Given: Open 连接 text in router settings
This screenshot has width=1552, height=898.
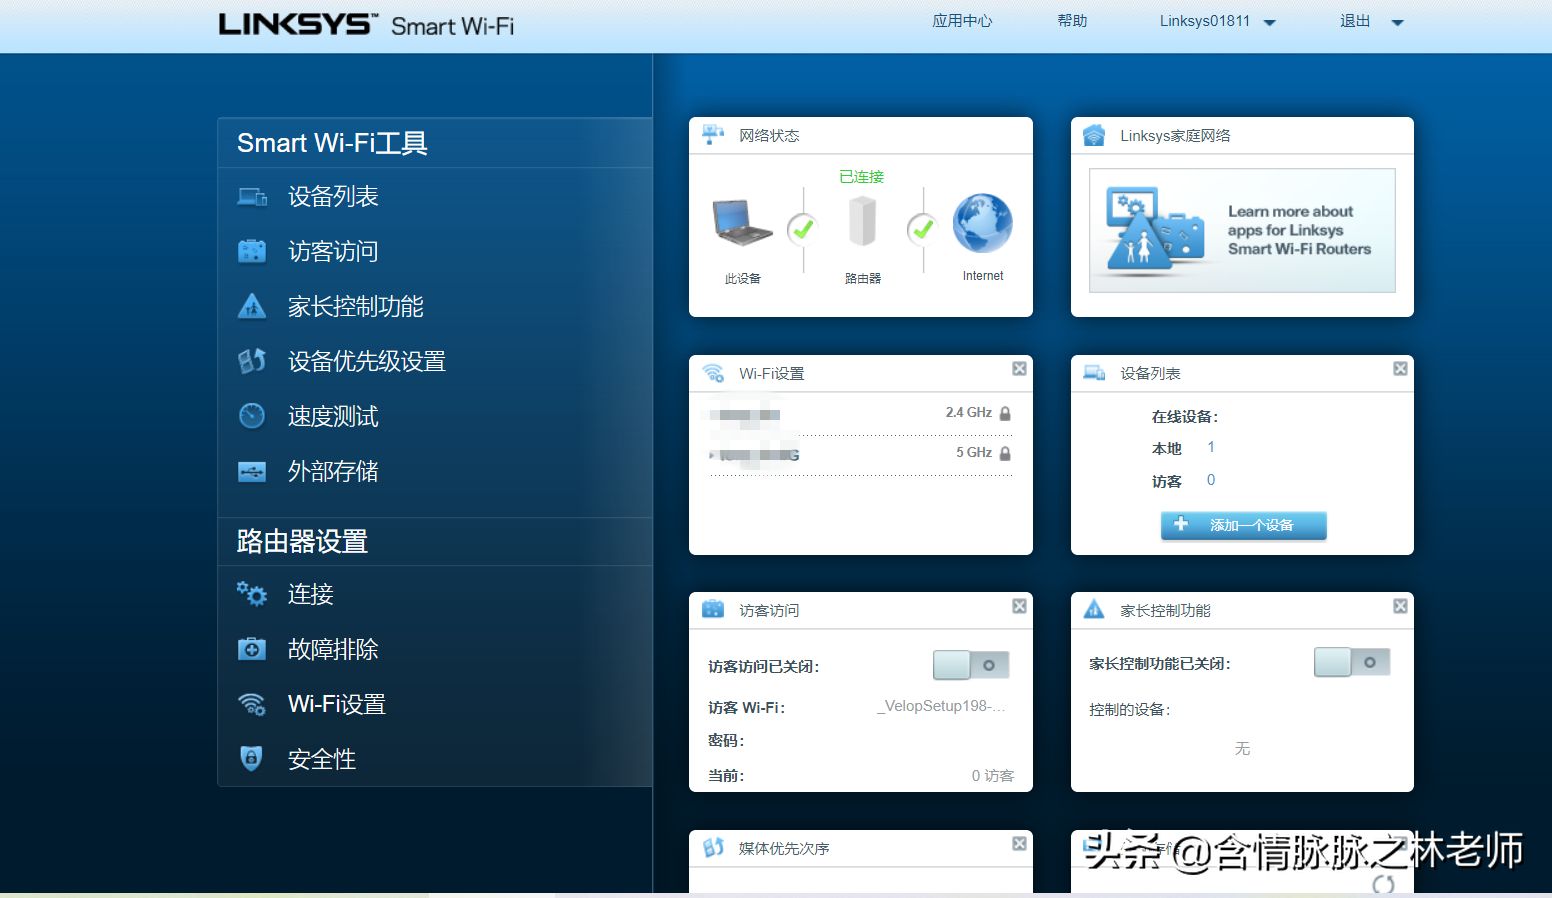Looking at the screenshot, I should pyautogui.click(x=311, y=594).
